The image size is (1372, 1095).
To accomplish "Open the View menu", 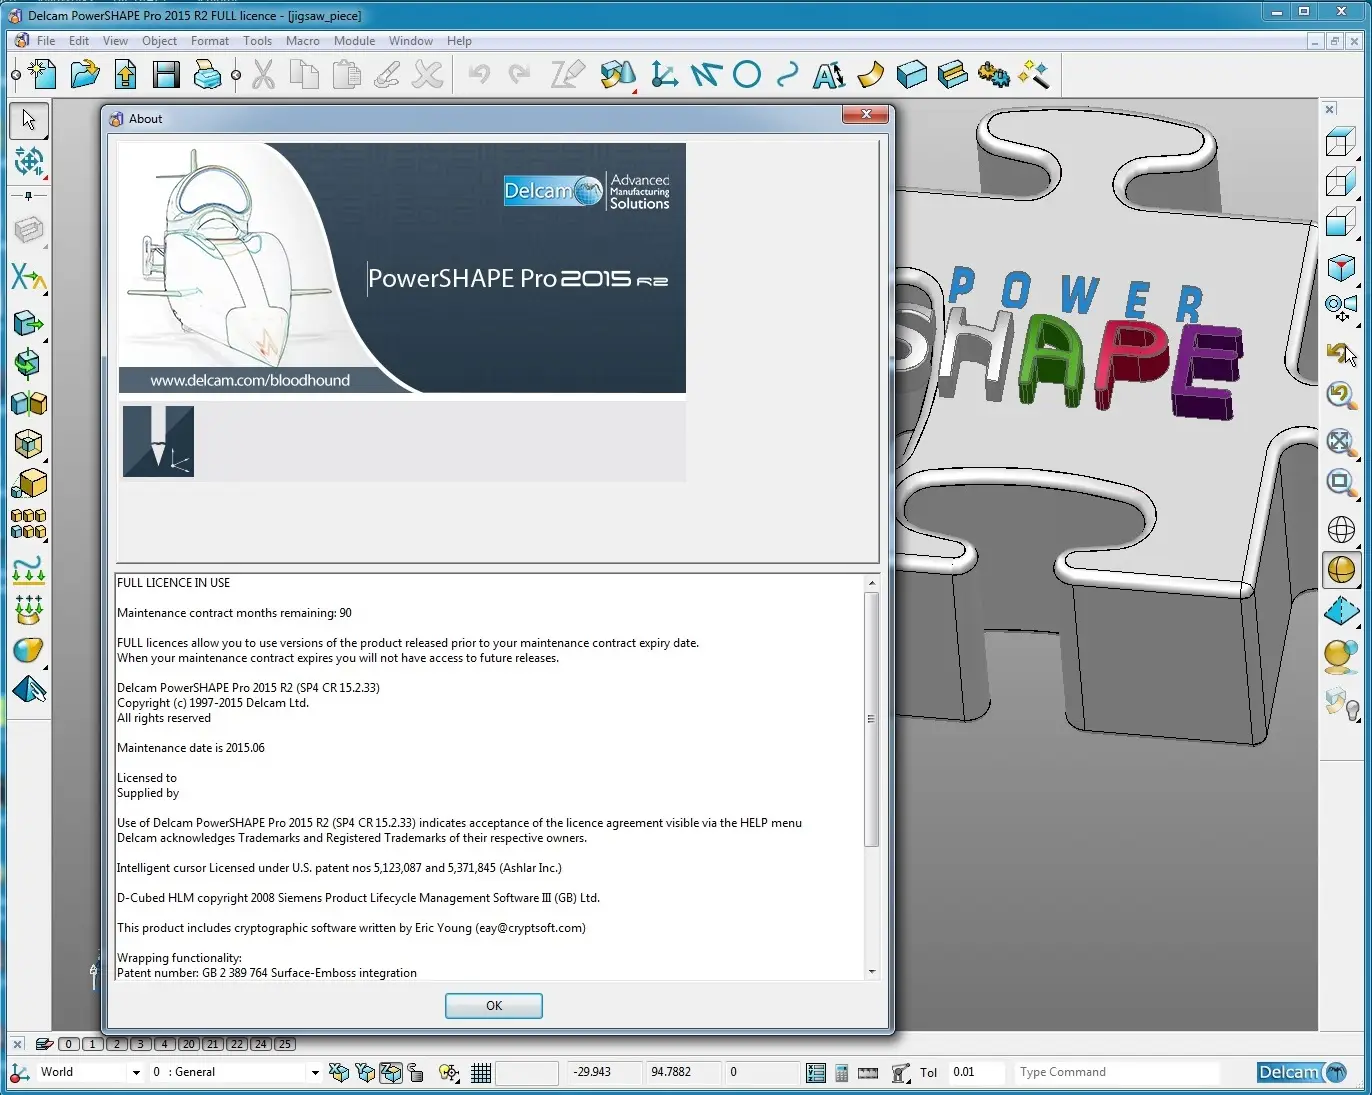I will pyautogui.click(x=115, y=41).
